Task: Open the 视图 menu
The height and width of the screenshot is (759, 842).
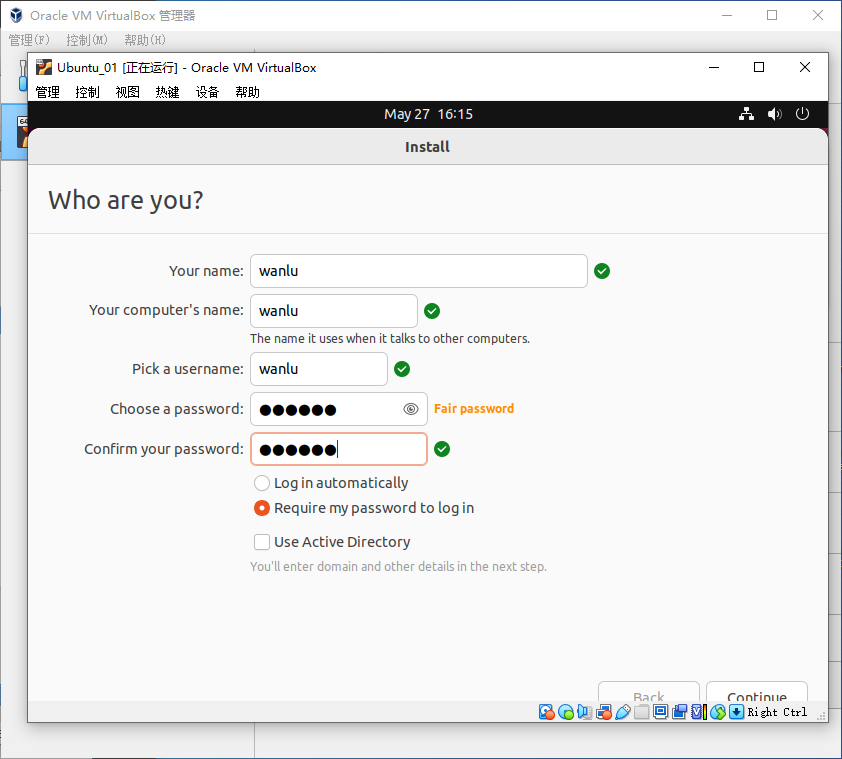Action: pos(127,92)
